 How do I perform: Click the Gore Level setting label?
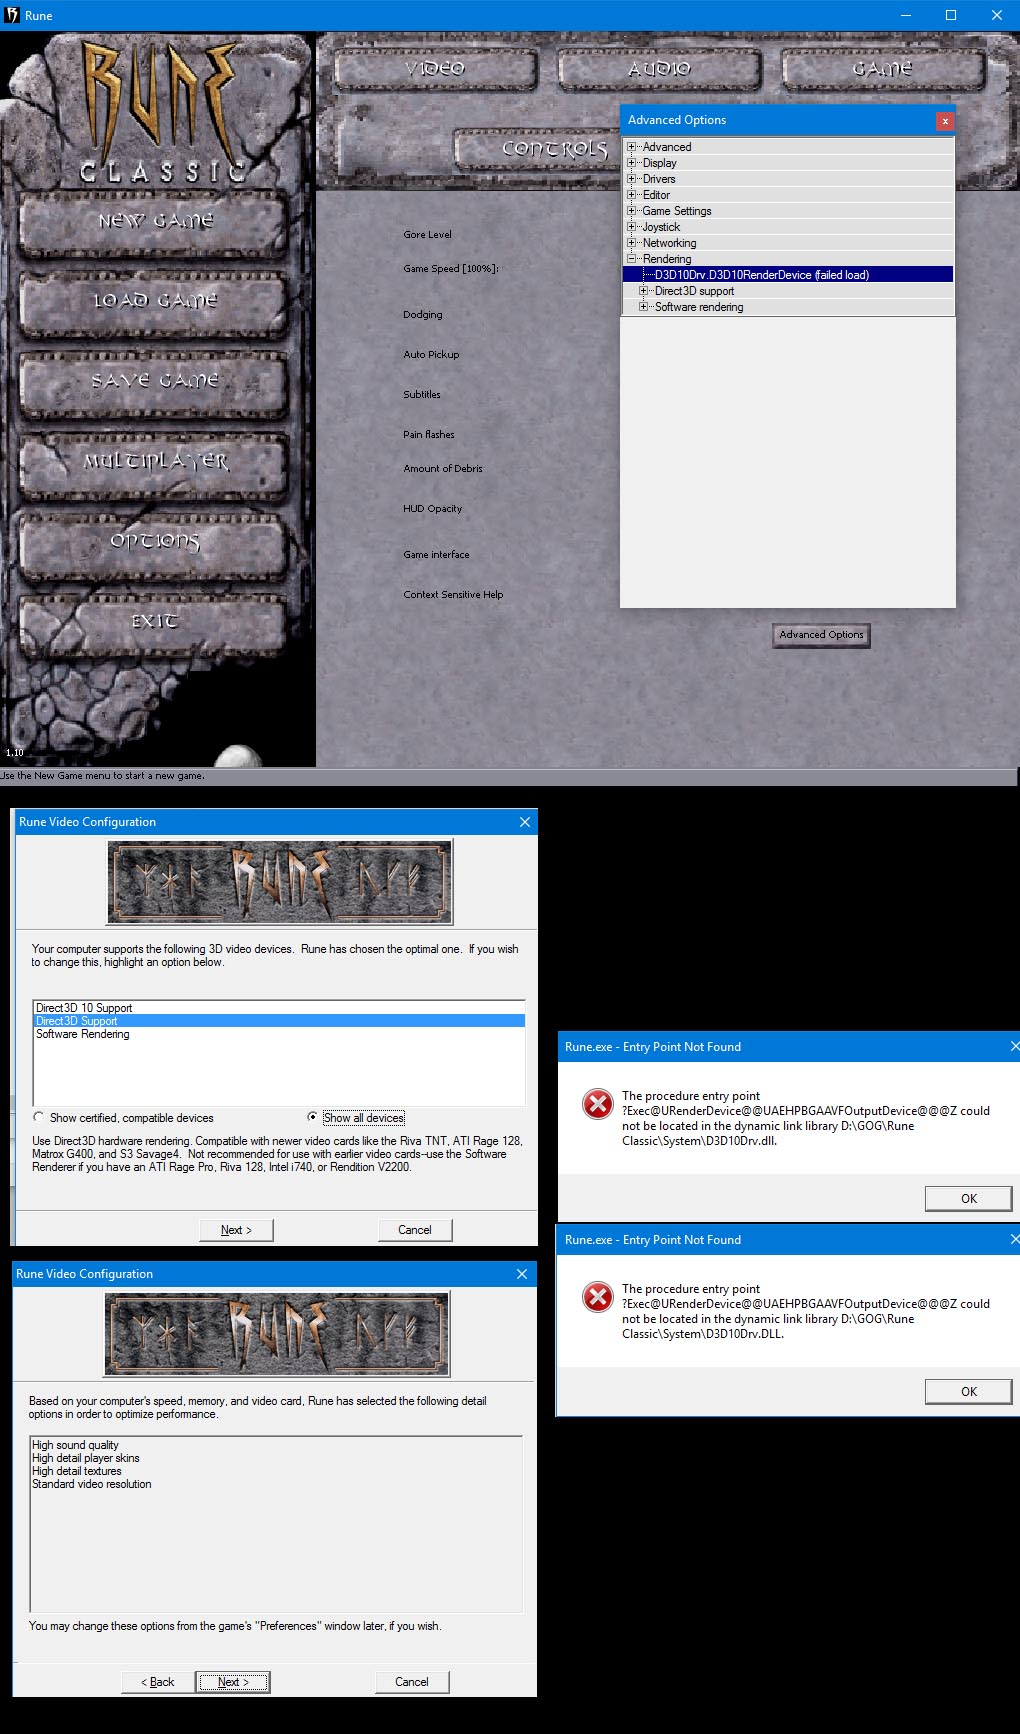tap(427, 234)
